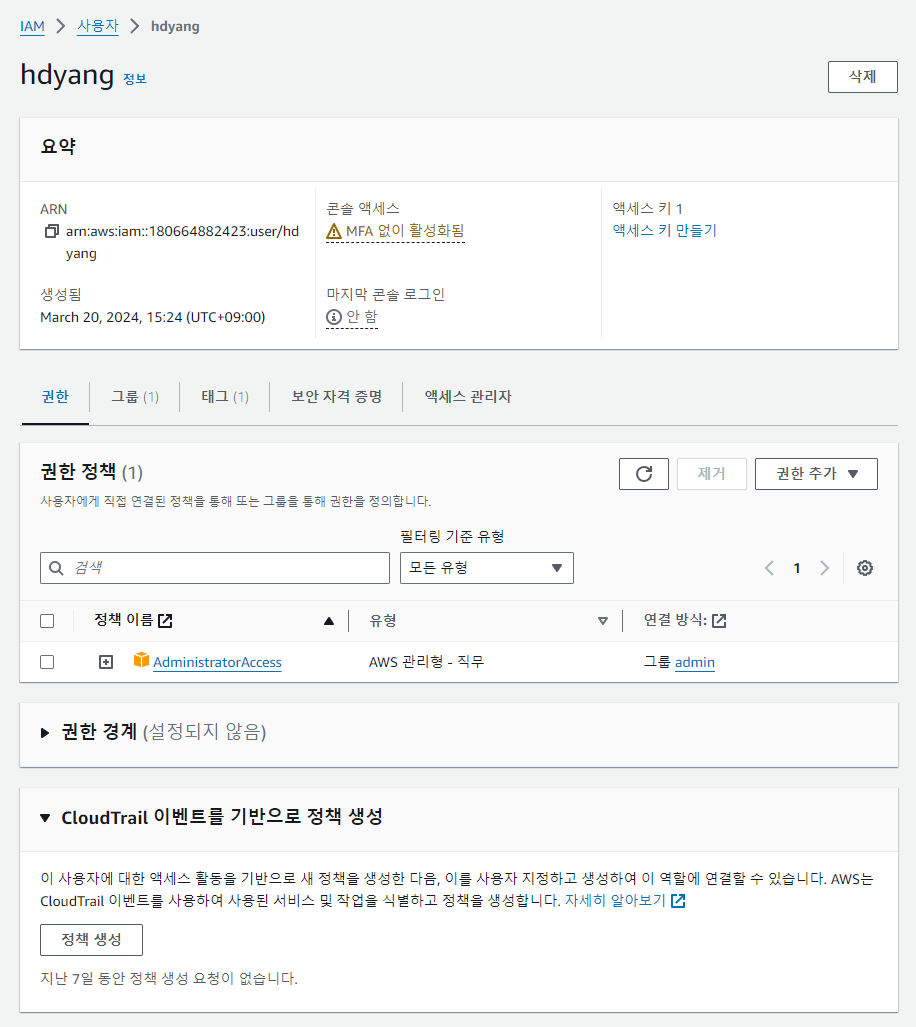916x1027 pixels.
Task: Go to next page of policies
Action: pos(824,568)
